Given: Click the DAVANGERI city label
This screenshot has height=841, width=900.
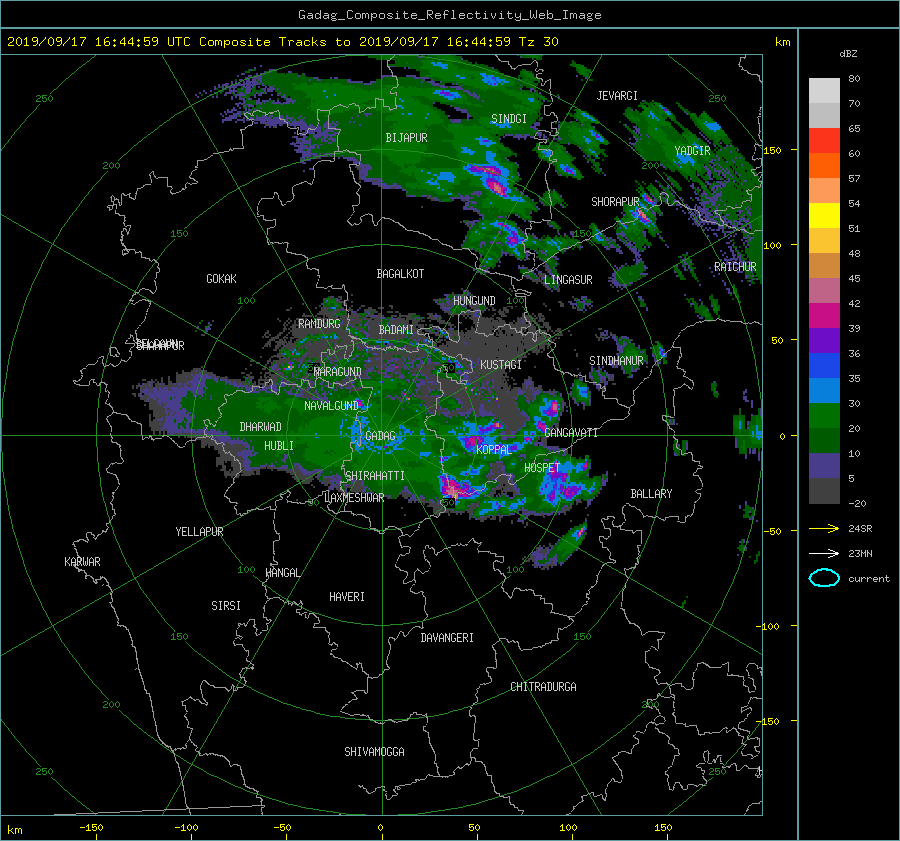Looking at the screenshot, I should coord(447,638).
